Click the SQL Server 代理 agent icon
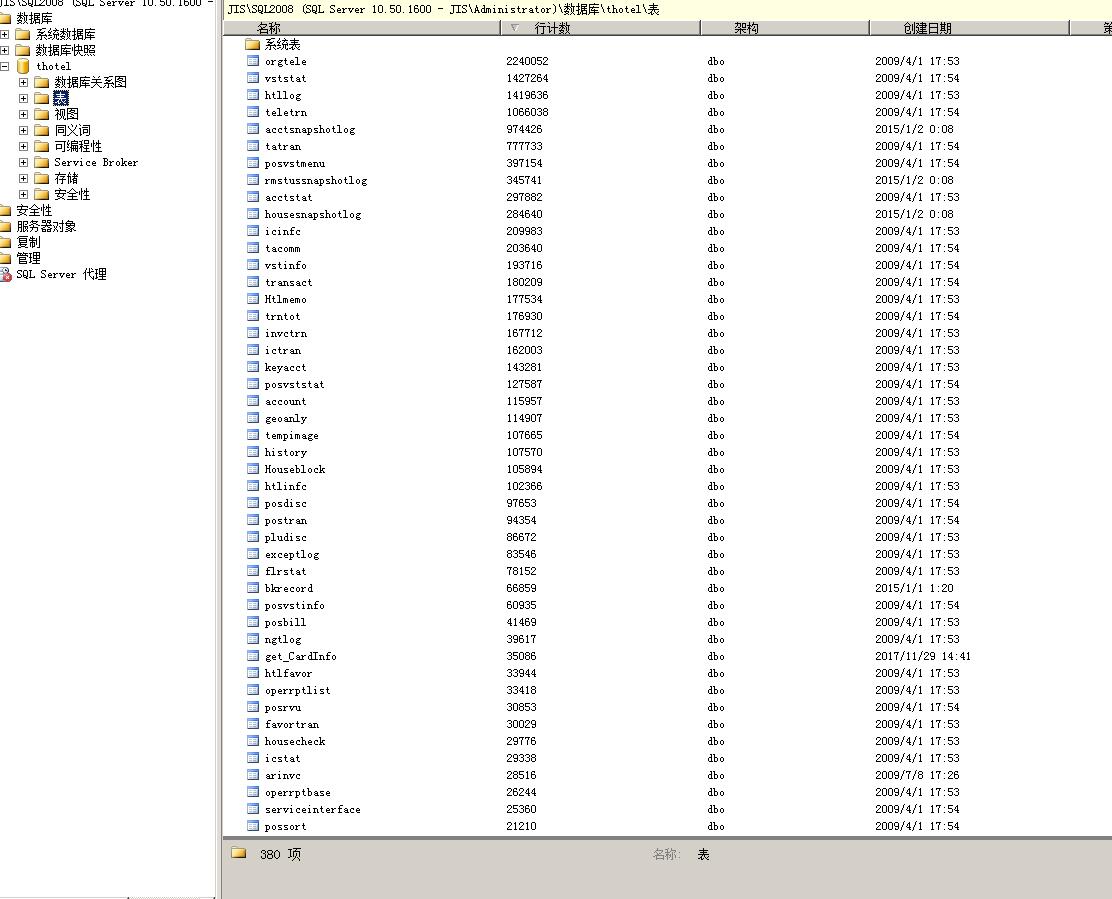 [6, 274]
